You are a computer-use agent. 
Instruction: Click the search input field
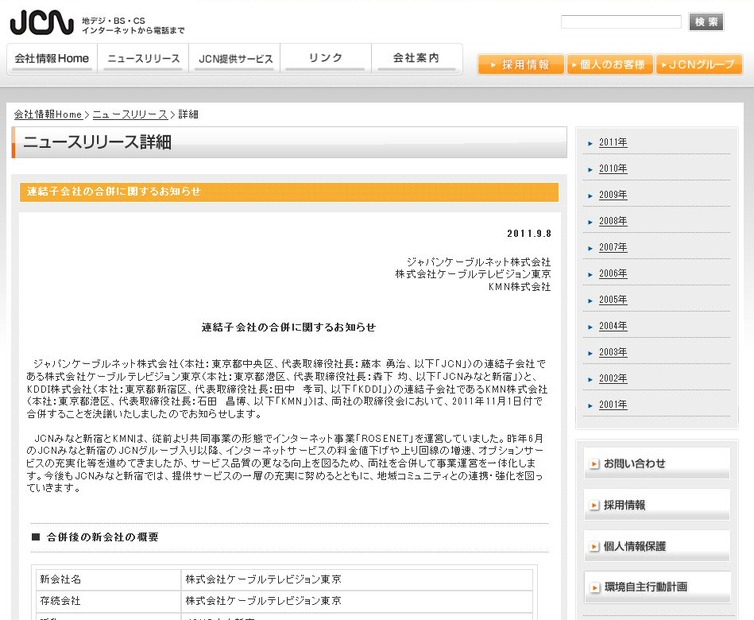pyautogui.click(x=621, y=22)
